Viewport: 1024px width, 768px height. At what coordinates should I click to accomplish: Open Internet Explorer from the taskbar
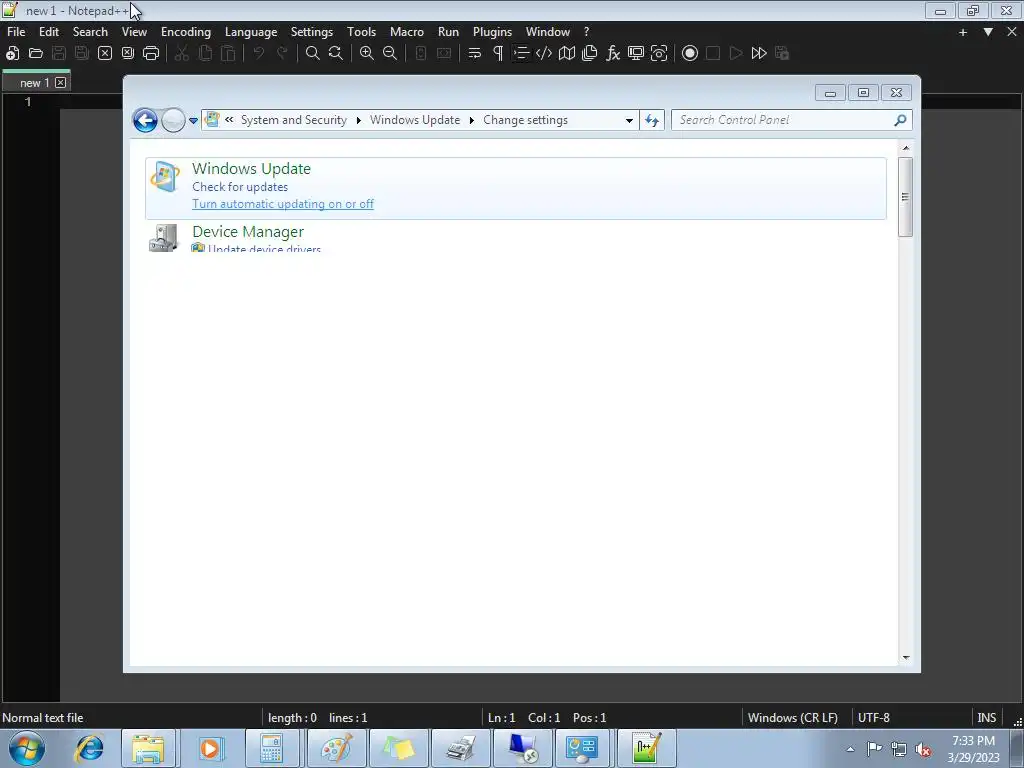pos(89,748)
